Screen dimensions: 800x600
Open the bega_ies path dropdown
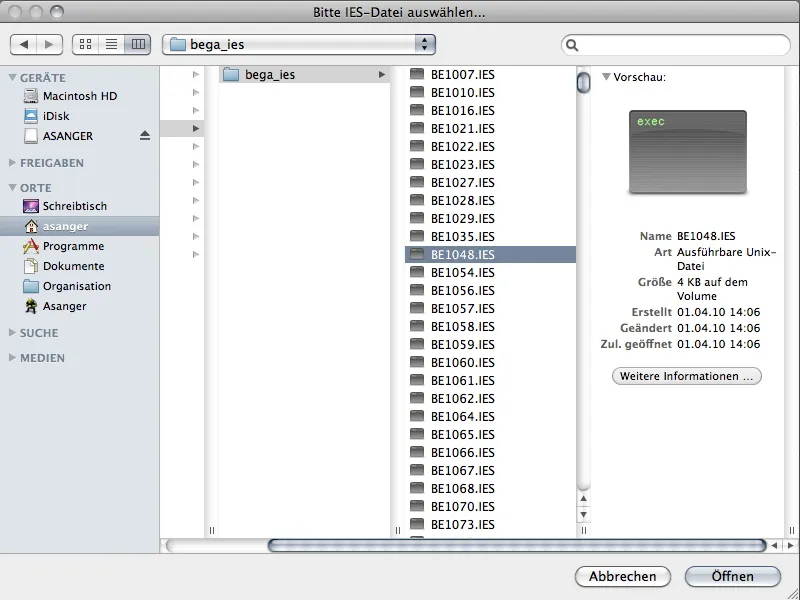point(300,44)
